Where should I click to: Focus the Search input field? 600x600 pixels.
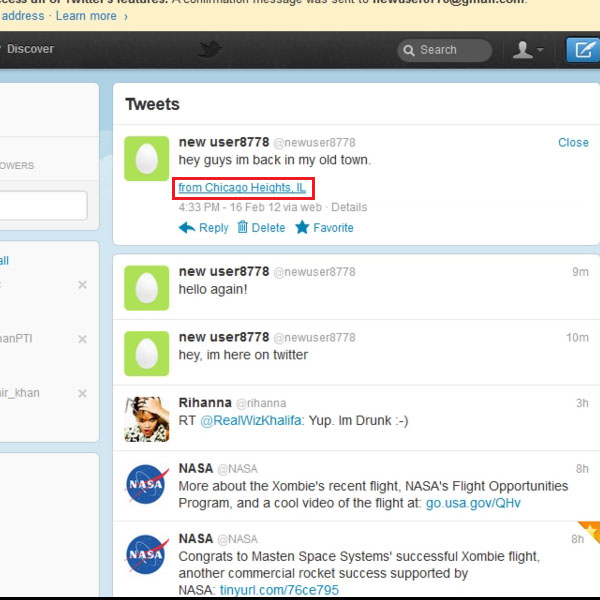coord(445,50)
